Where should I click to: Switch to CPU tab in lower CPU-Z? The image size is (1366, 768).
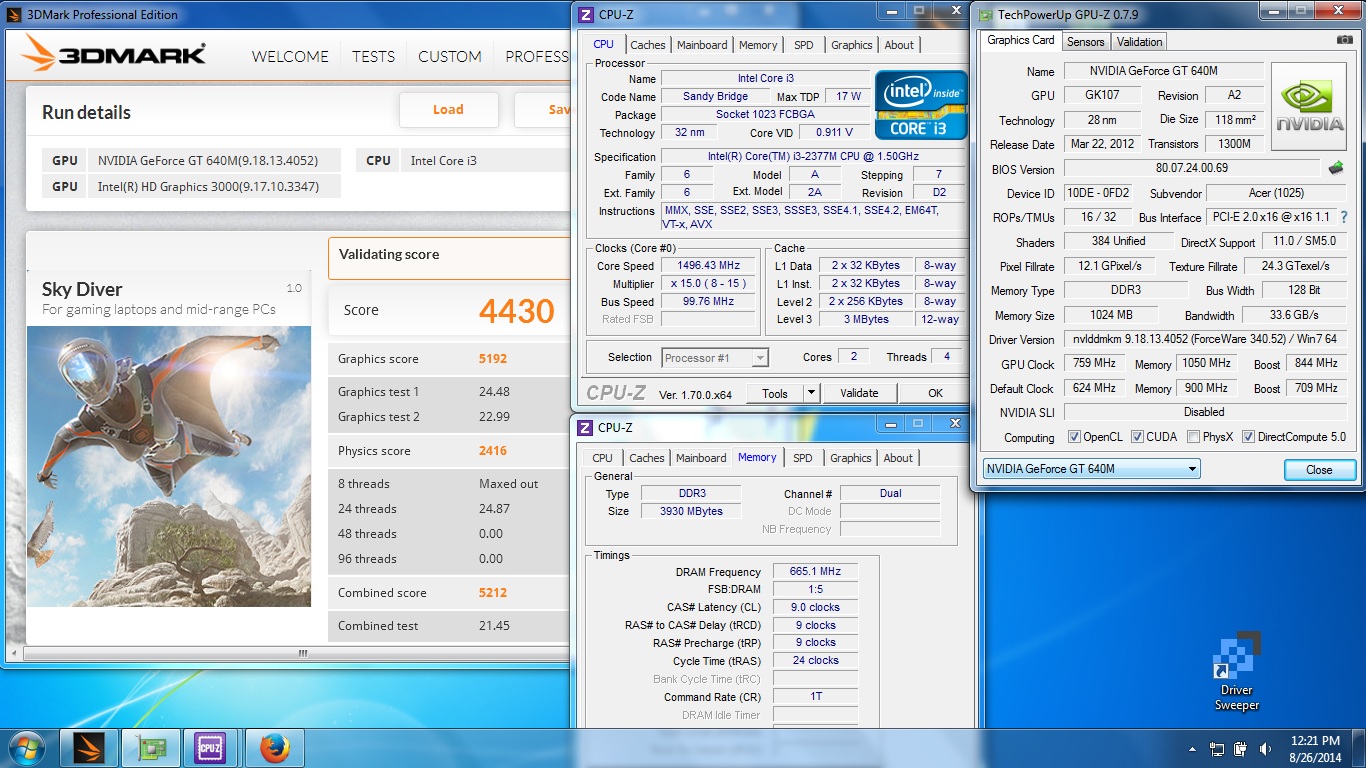coord(602,458)
